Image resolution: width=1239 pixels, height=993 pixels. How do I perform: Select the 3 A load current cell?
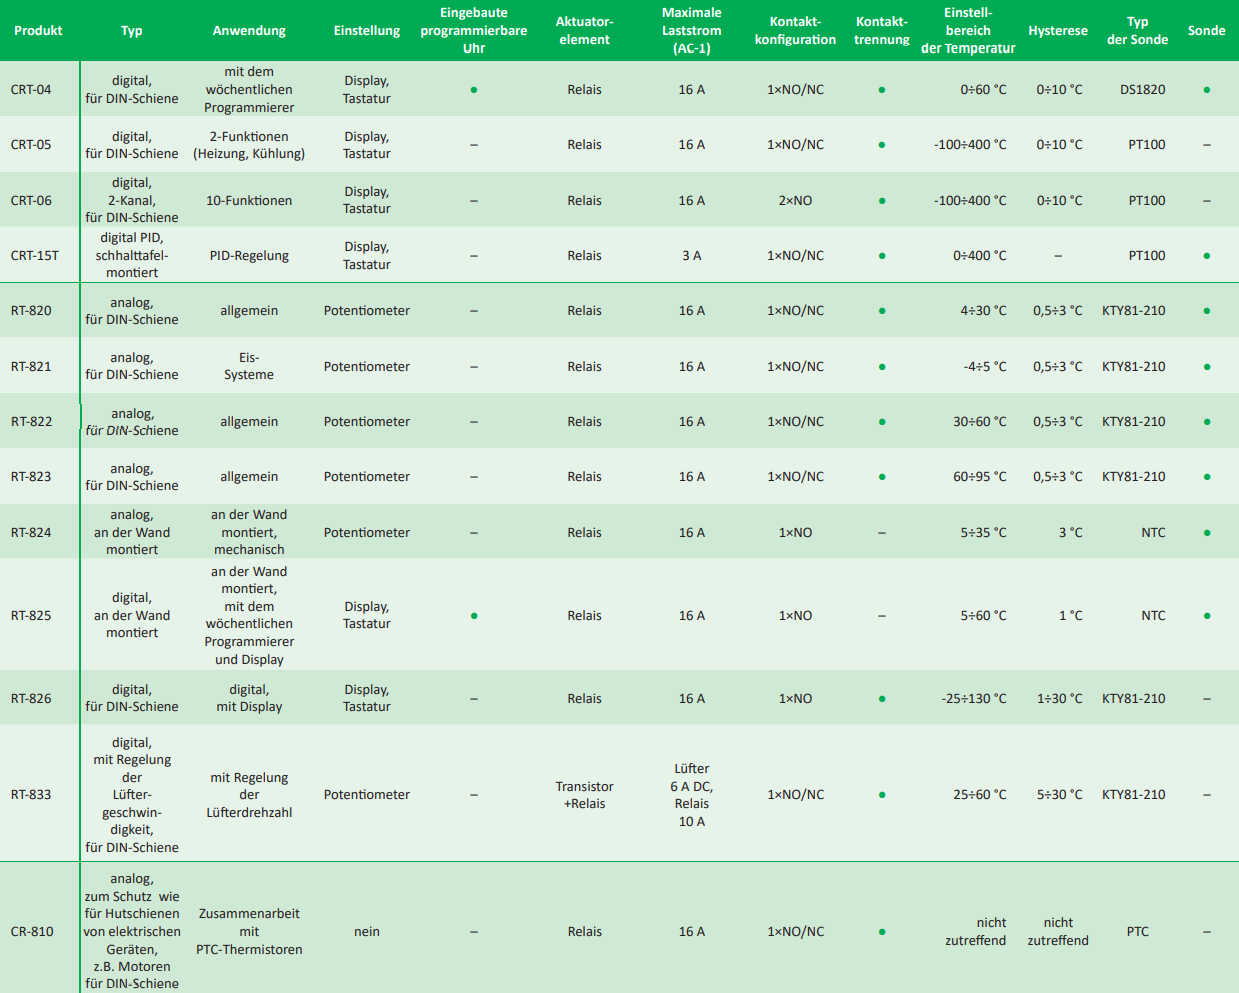[x=692, y=256]
